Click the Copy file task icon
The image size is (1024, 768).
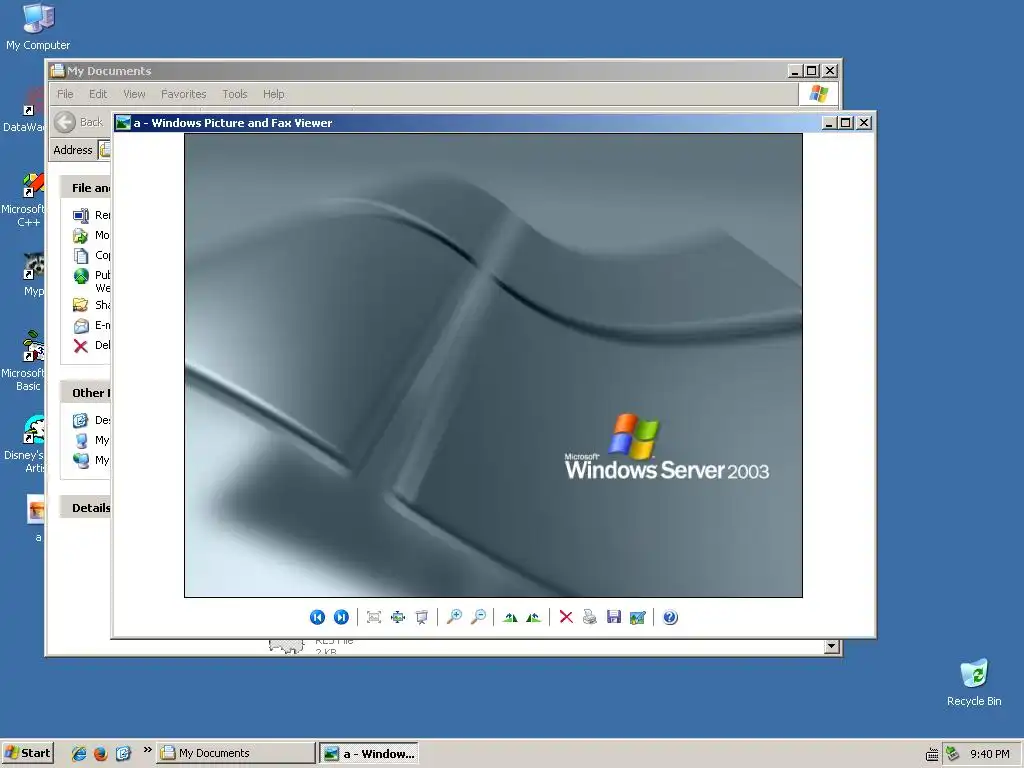tap(81, 255)
